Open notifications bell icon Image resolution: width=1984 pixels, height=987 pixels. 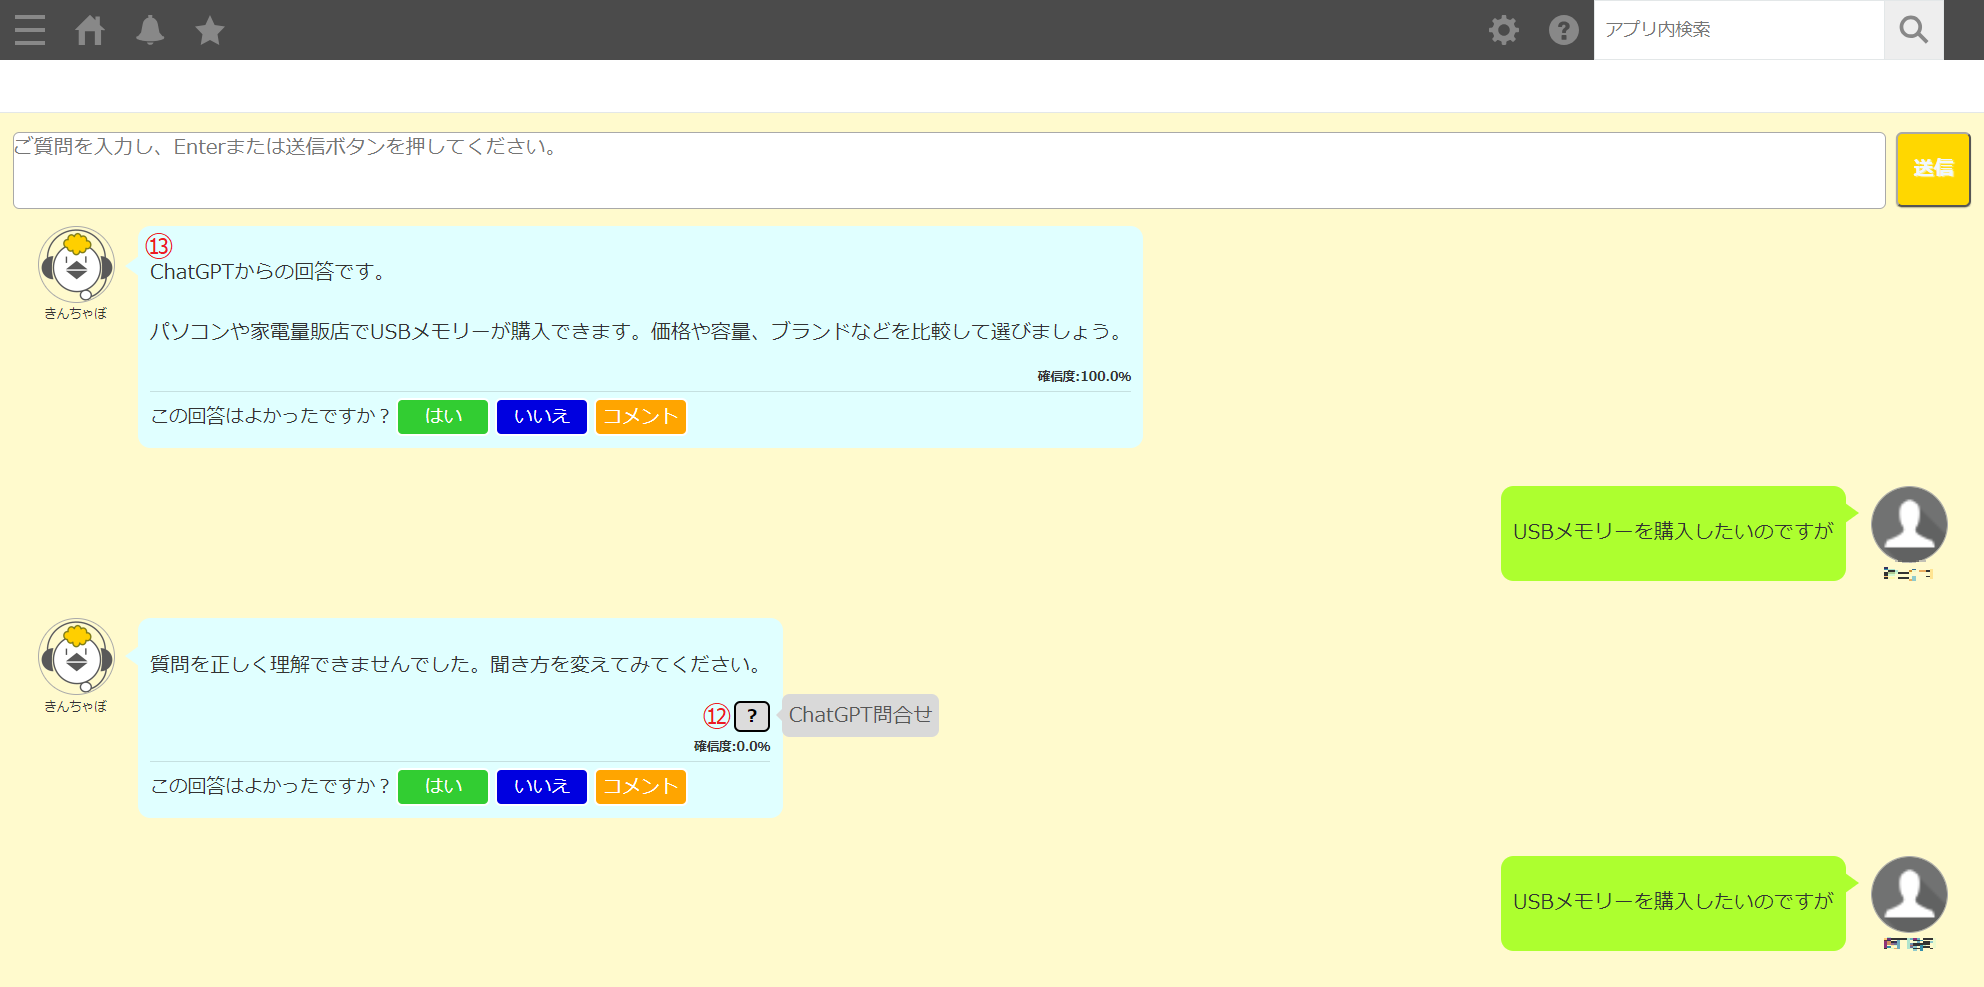point(150,30)
